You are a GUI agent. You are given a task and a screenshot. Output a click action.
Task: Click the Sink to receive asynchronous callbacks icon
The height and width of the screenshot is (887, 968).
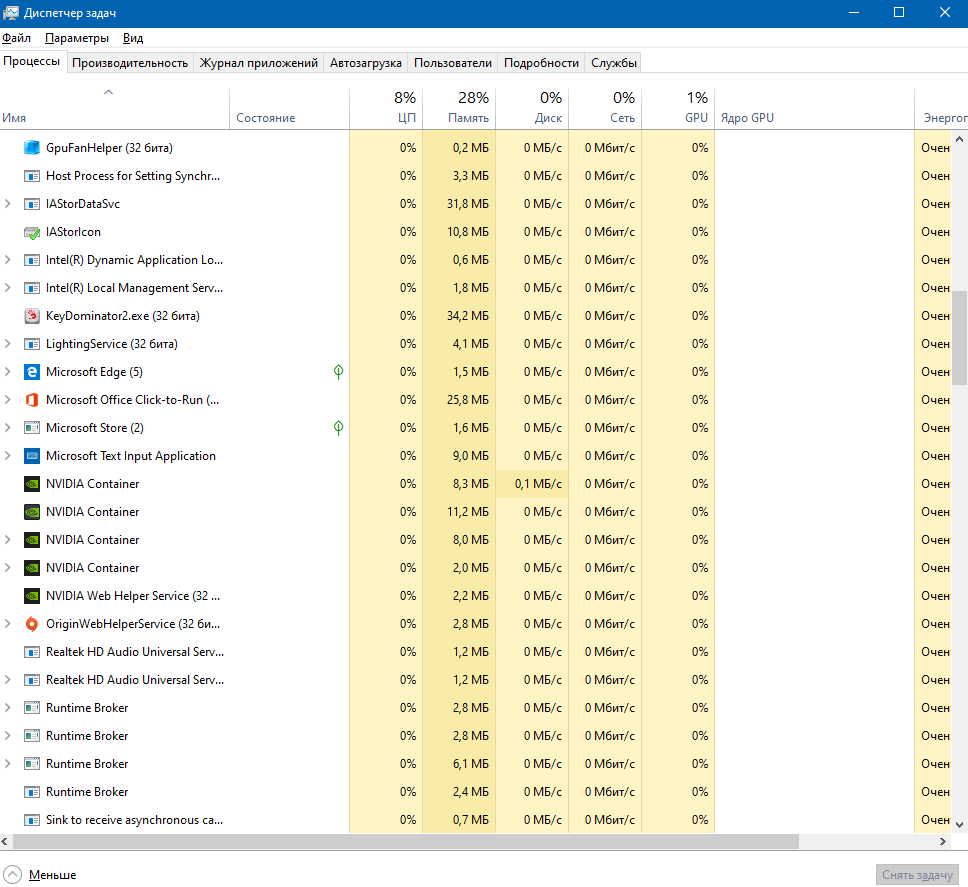[x=31, y=820]
